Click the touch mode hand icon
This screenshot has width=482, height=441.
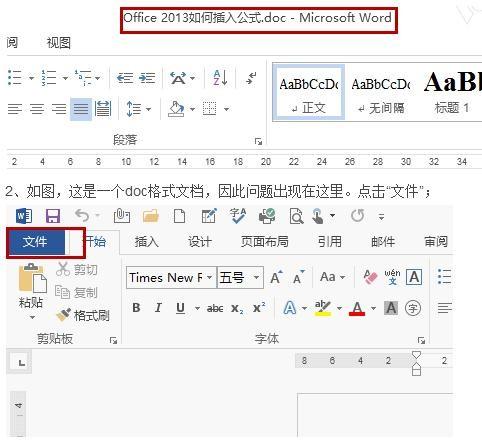(x=318, y=216)
